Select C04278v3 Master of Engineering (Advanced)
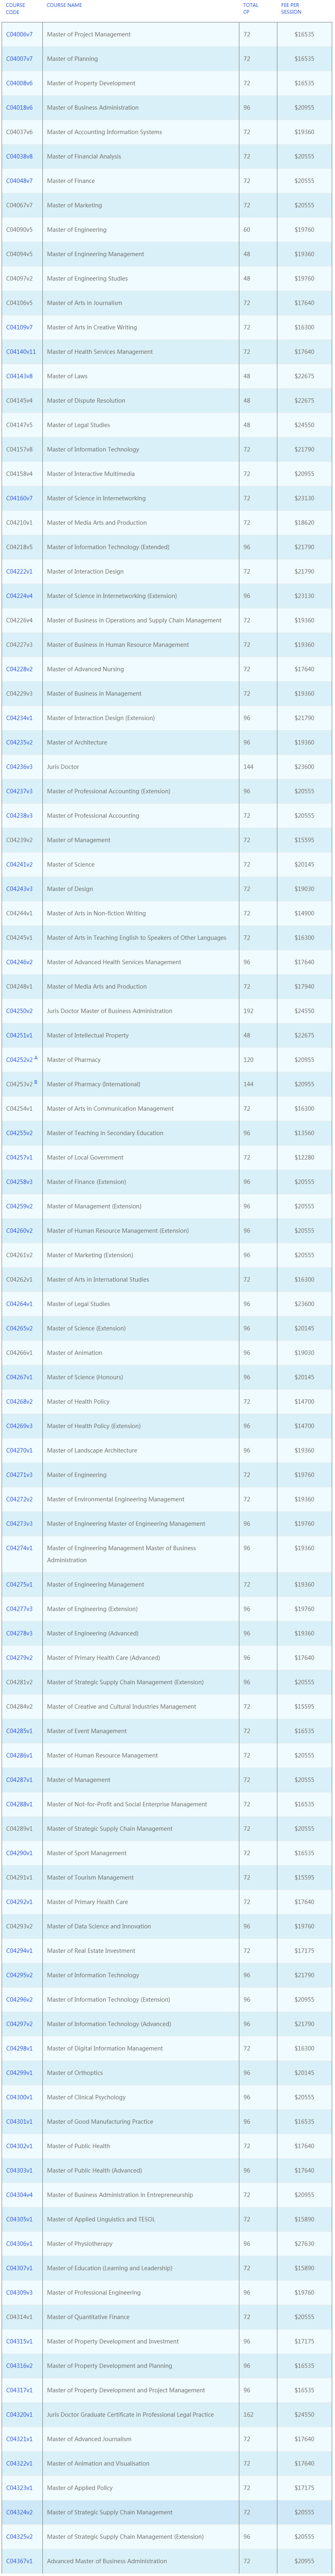This screenshot has height=2576, width=335. pyautogui.click(x=19, y=1633)
